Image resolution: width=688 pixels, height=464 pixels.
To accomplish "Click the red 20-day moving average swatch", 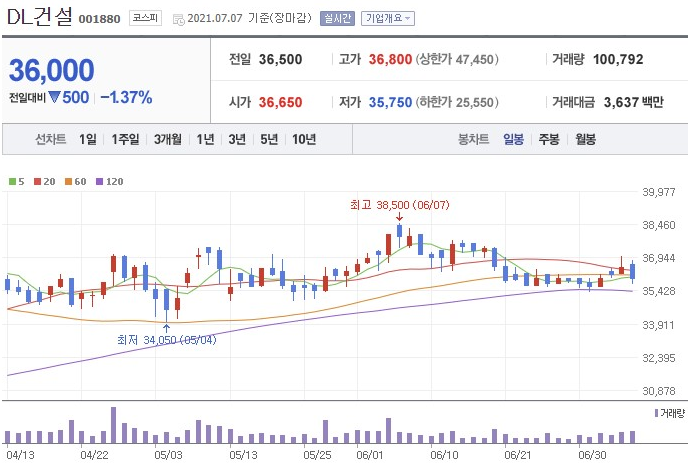I will pyautogui.click(x=37, y=181).
